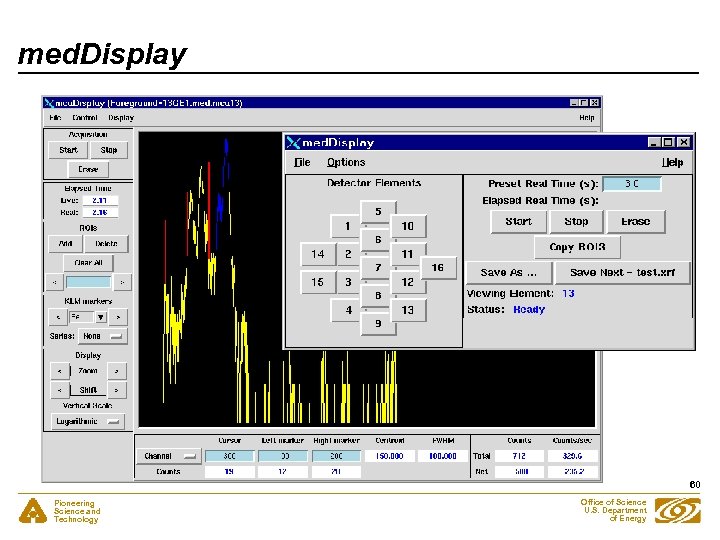Step KLM marker to previous element
Viewport: 720px width, 540px height.
coord(58,317)
